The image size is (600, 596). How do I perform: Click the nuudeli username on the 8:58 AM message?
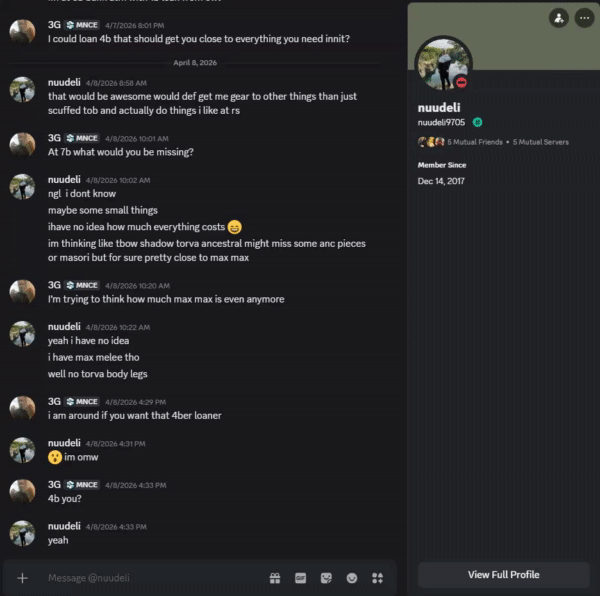pos(64,83)
